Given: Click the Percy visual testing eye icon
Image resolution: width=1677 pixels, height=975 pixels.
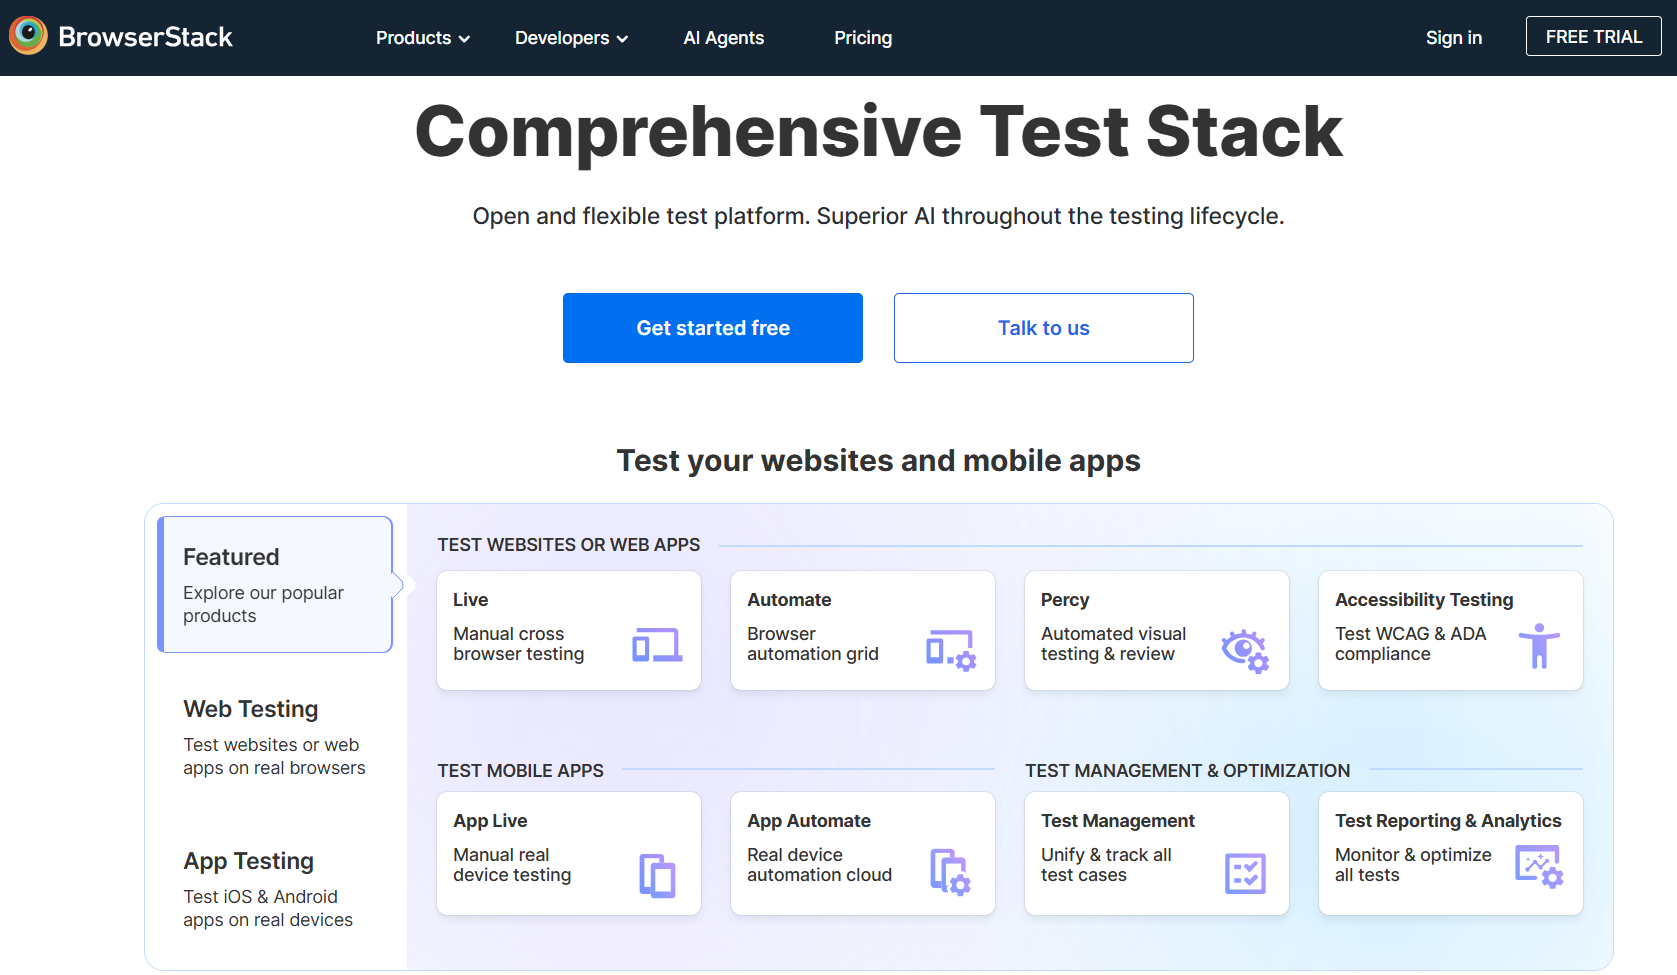Looking at the screenshot, I should click(1244, 650).
